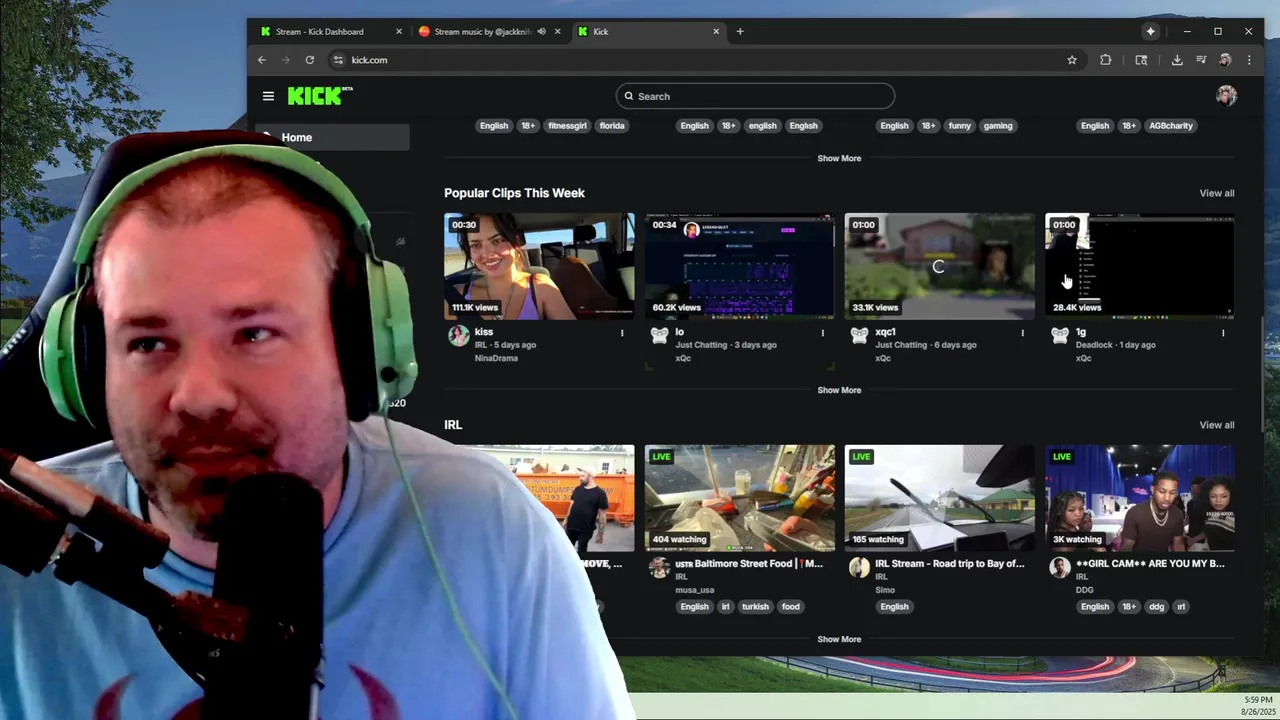1280x720 pixels.
Task: Open the Simo channel name link
Action: [x=885, y=590]
